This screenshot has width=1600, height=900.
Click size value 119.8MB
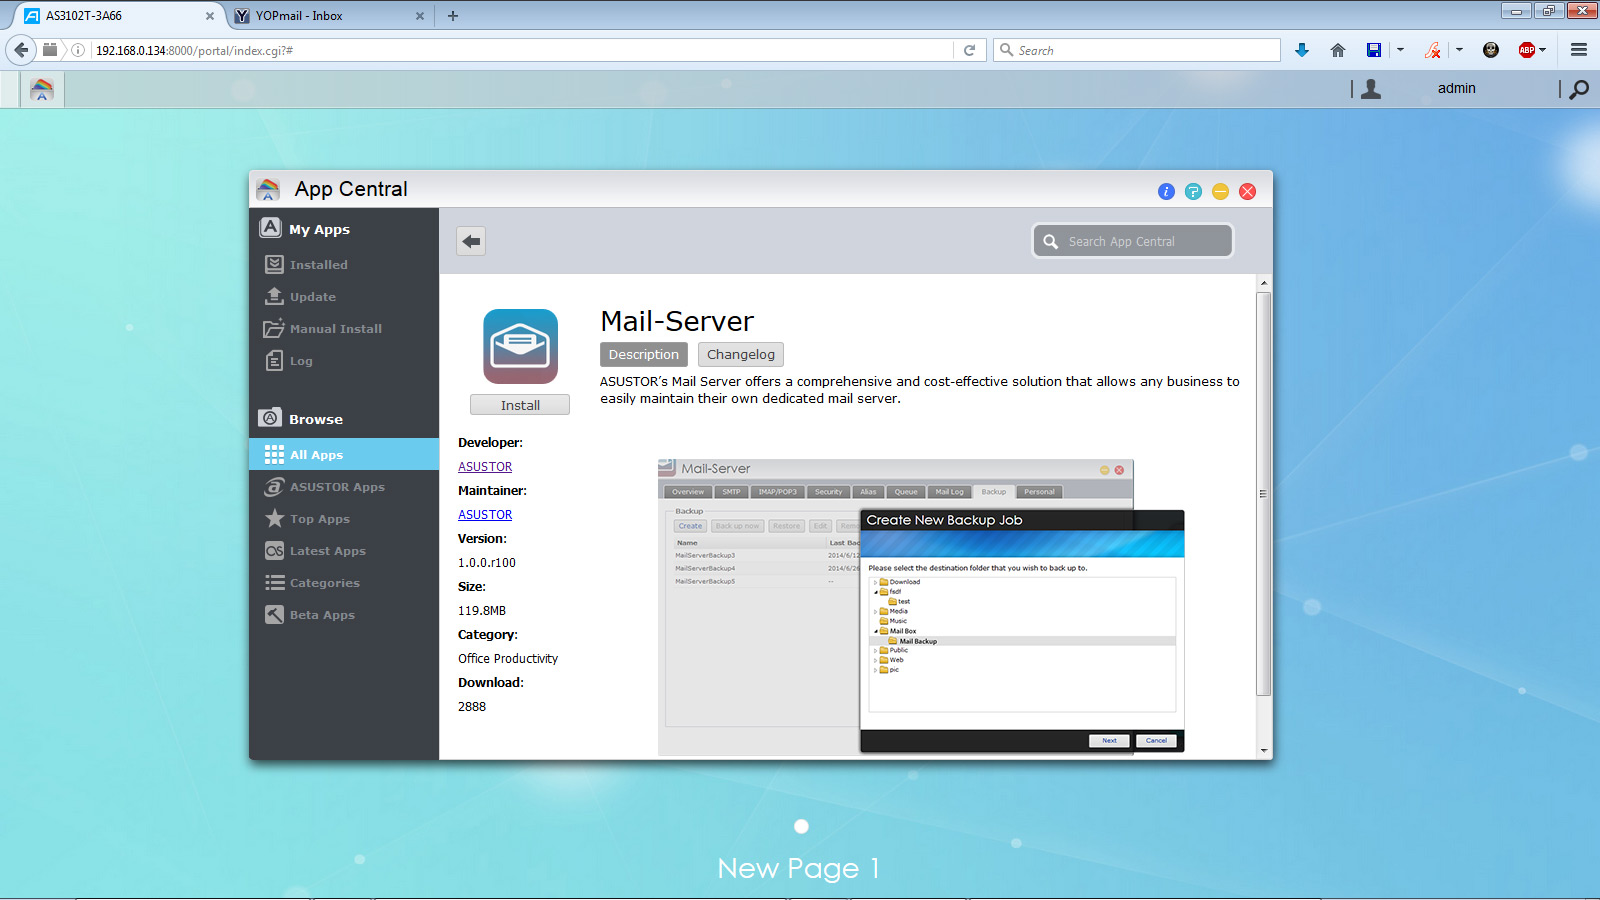(482, 611)
